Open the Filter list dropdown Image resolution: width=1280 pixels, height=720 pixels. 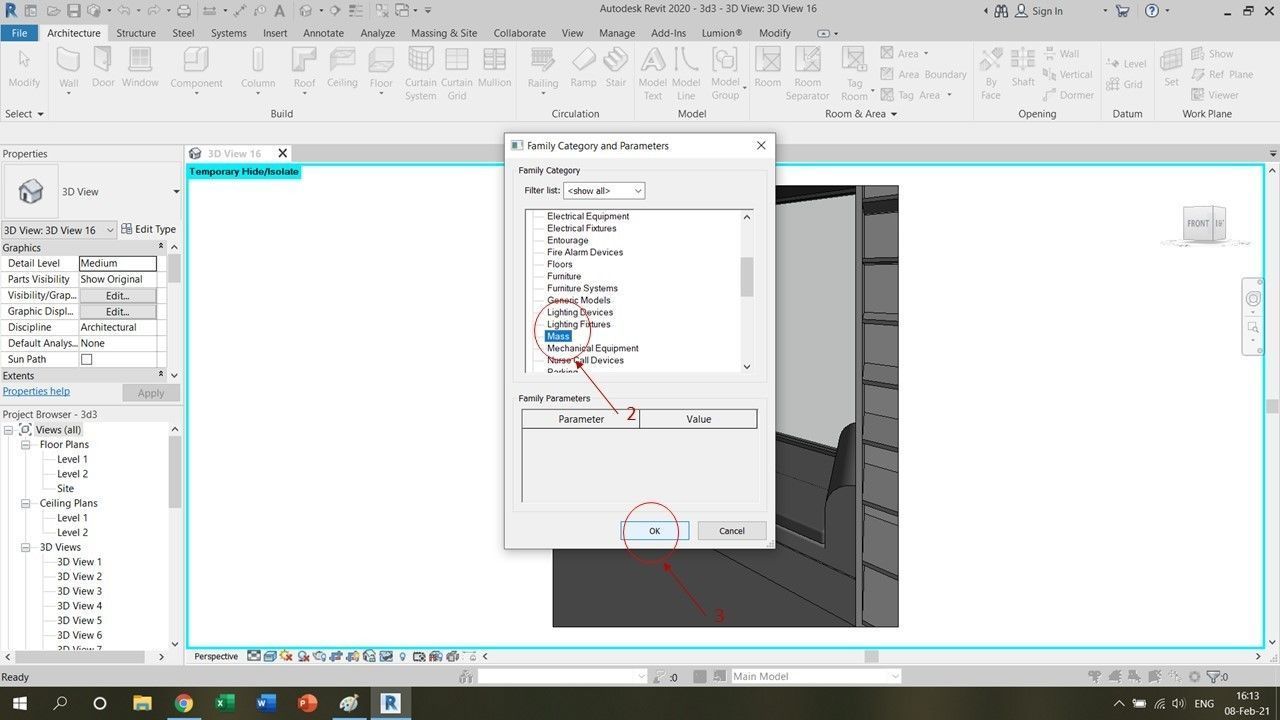pyautogui.click(x=604, y=190)
